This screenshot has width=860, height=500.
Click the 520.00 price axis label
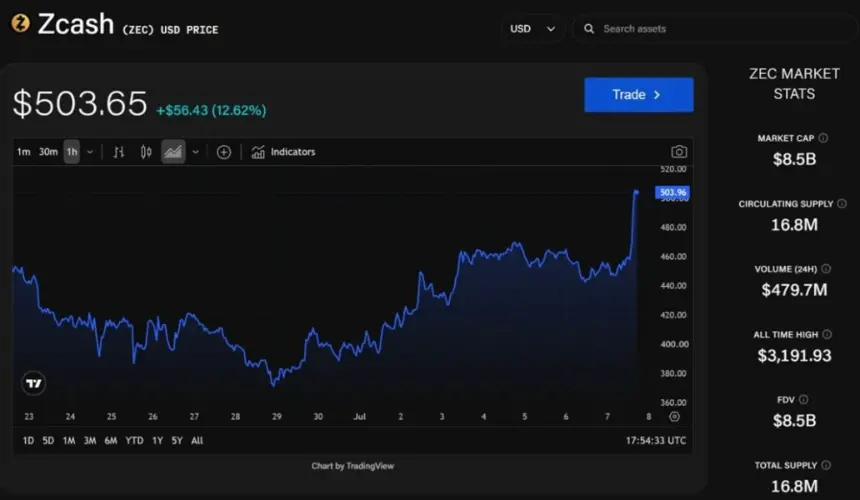coord(673,169)
